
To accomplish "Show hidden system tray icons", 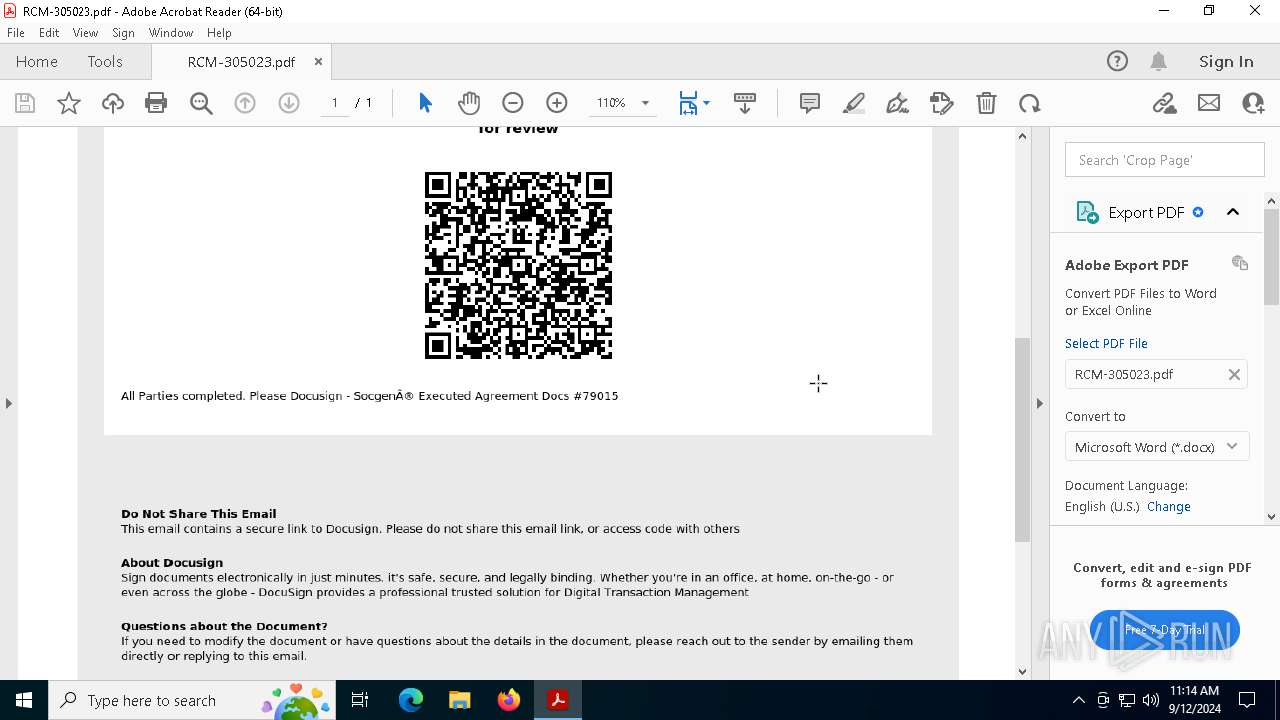I will (x=1078, y=700).
